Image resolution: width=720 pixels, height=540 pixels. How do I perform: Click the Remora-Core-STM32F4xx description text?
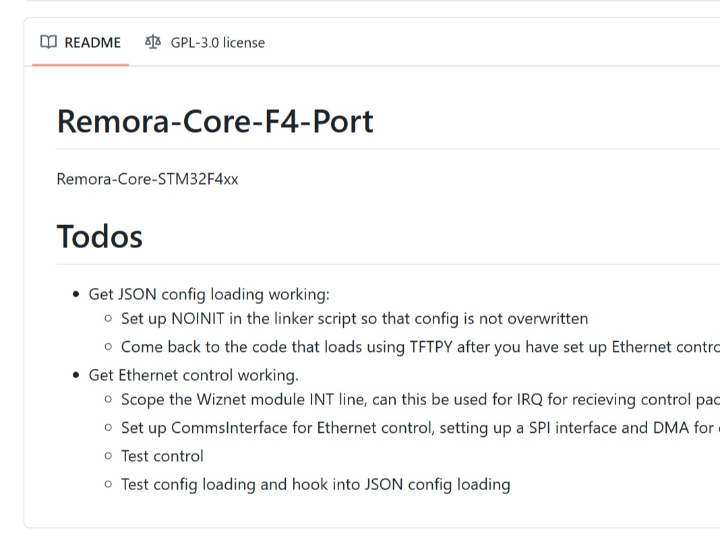[x=147, y=179]
